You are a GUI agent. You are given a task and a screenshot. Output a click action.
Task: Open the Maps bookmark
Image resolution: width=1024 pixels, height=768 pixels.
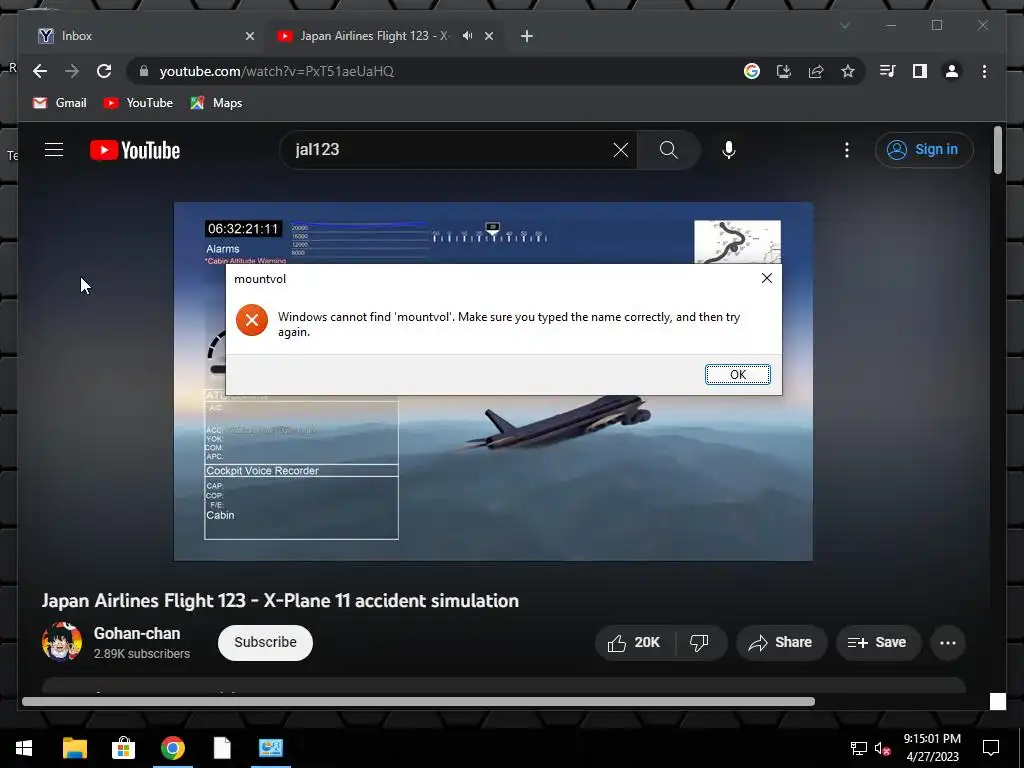pos(216,103)
